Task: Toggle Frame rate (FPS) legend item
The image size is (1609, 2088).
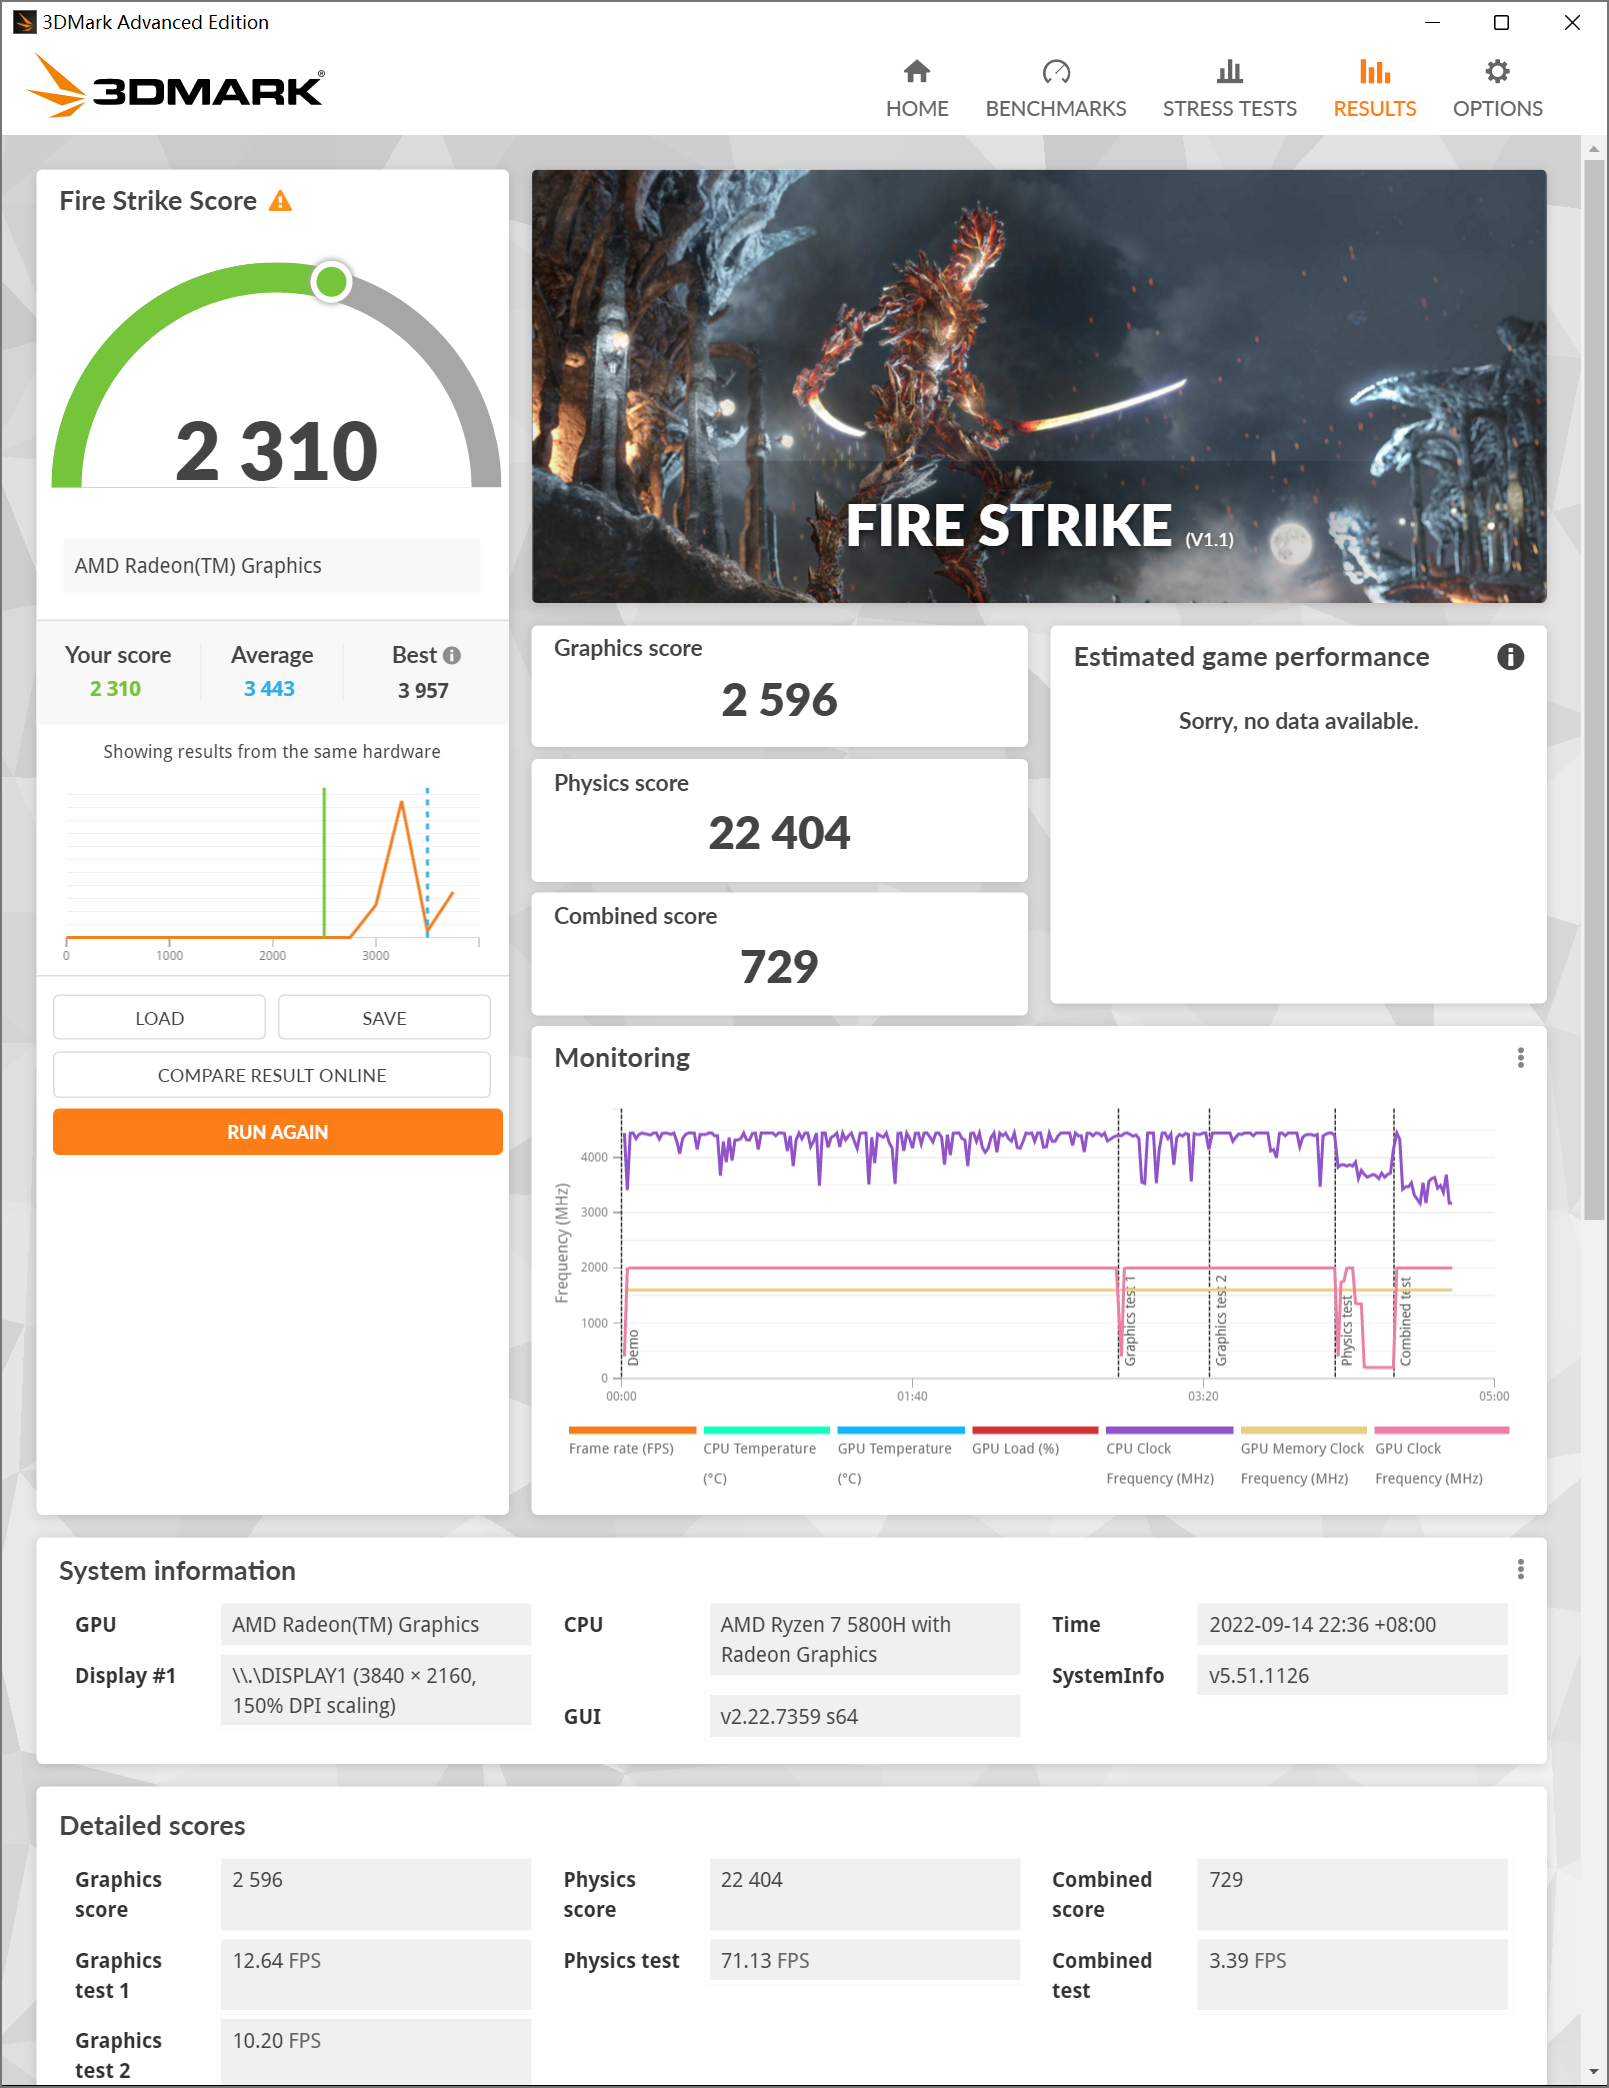Action: [631, 1441]
